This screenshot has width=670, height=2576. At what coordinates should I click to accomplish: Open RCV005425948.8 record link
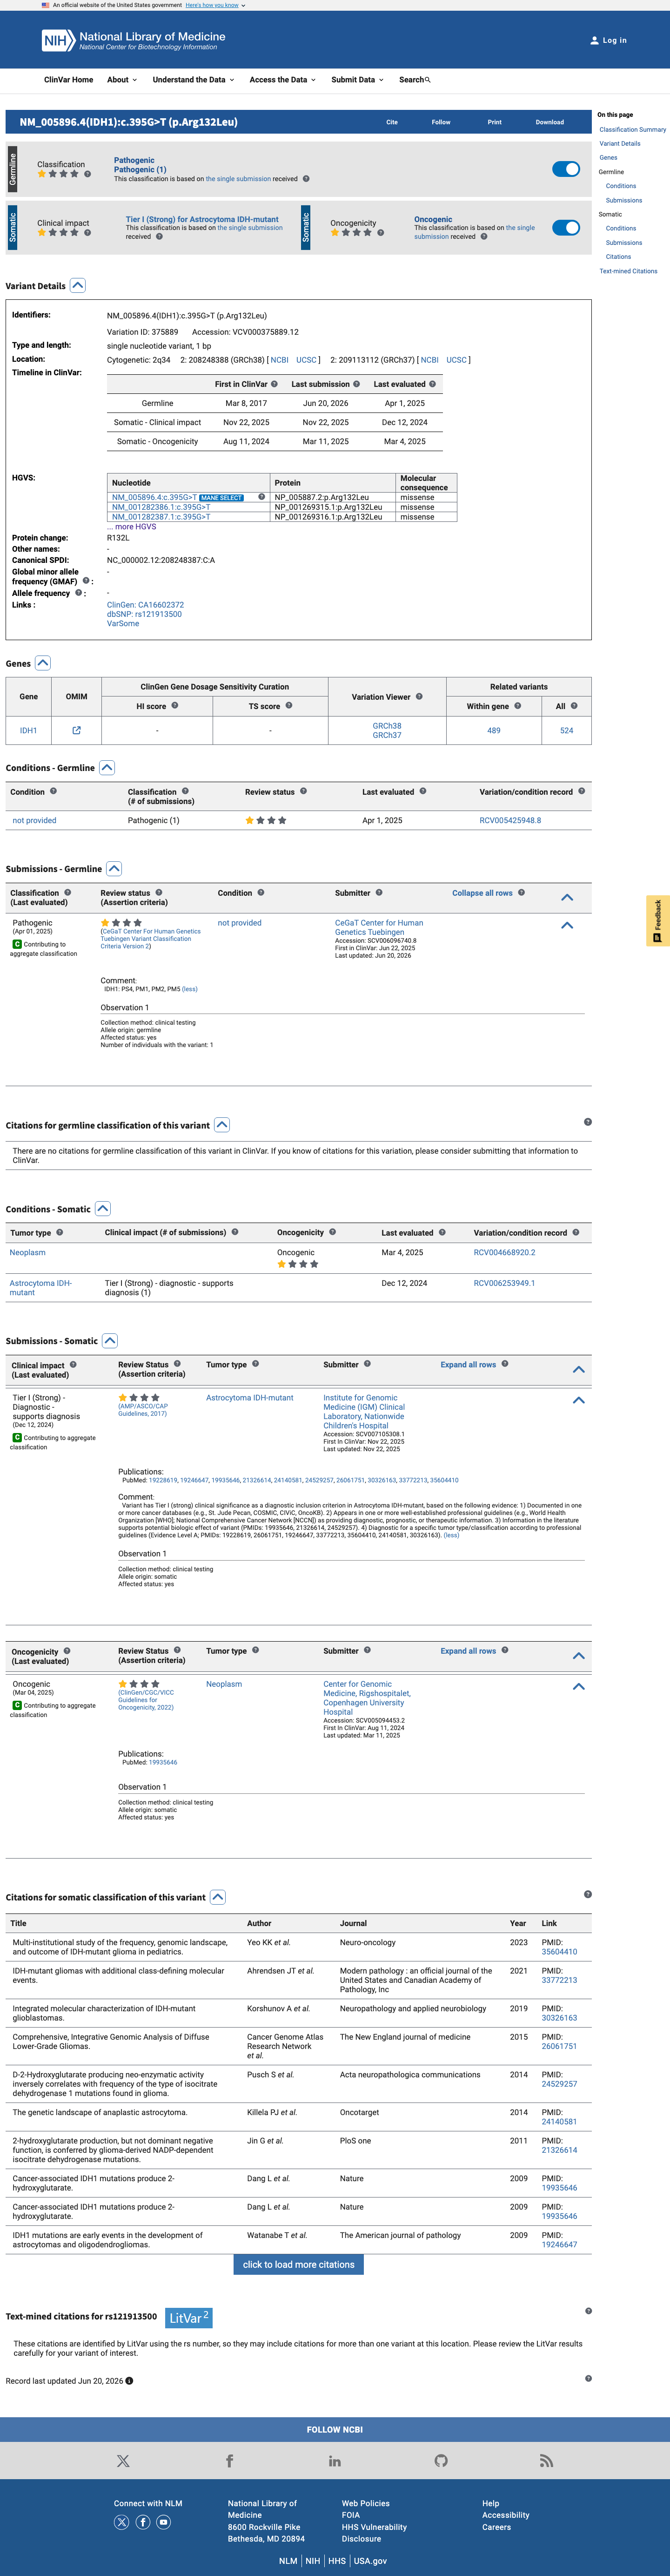click(510, 821)
